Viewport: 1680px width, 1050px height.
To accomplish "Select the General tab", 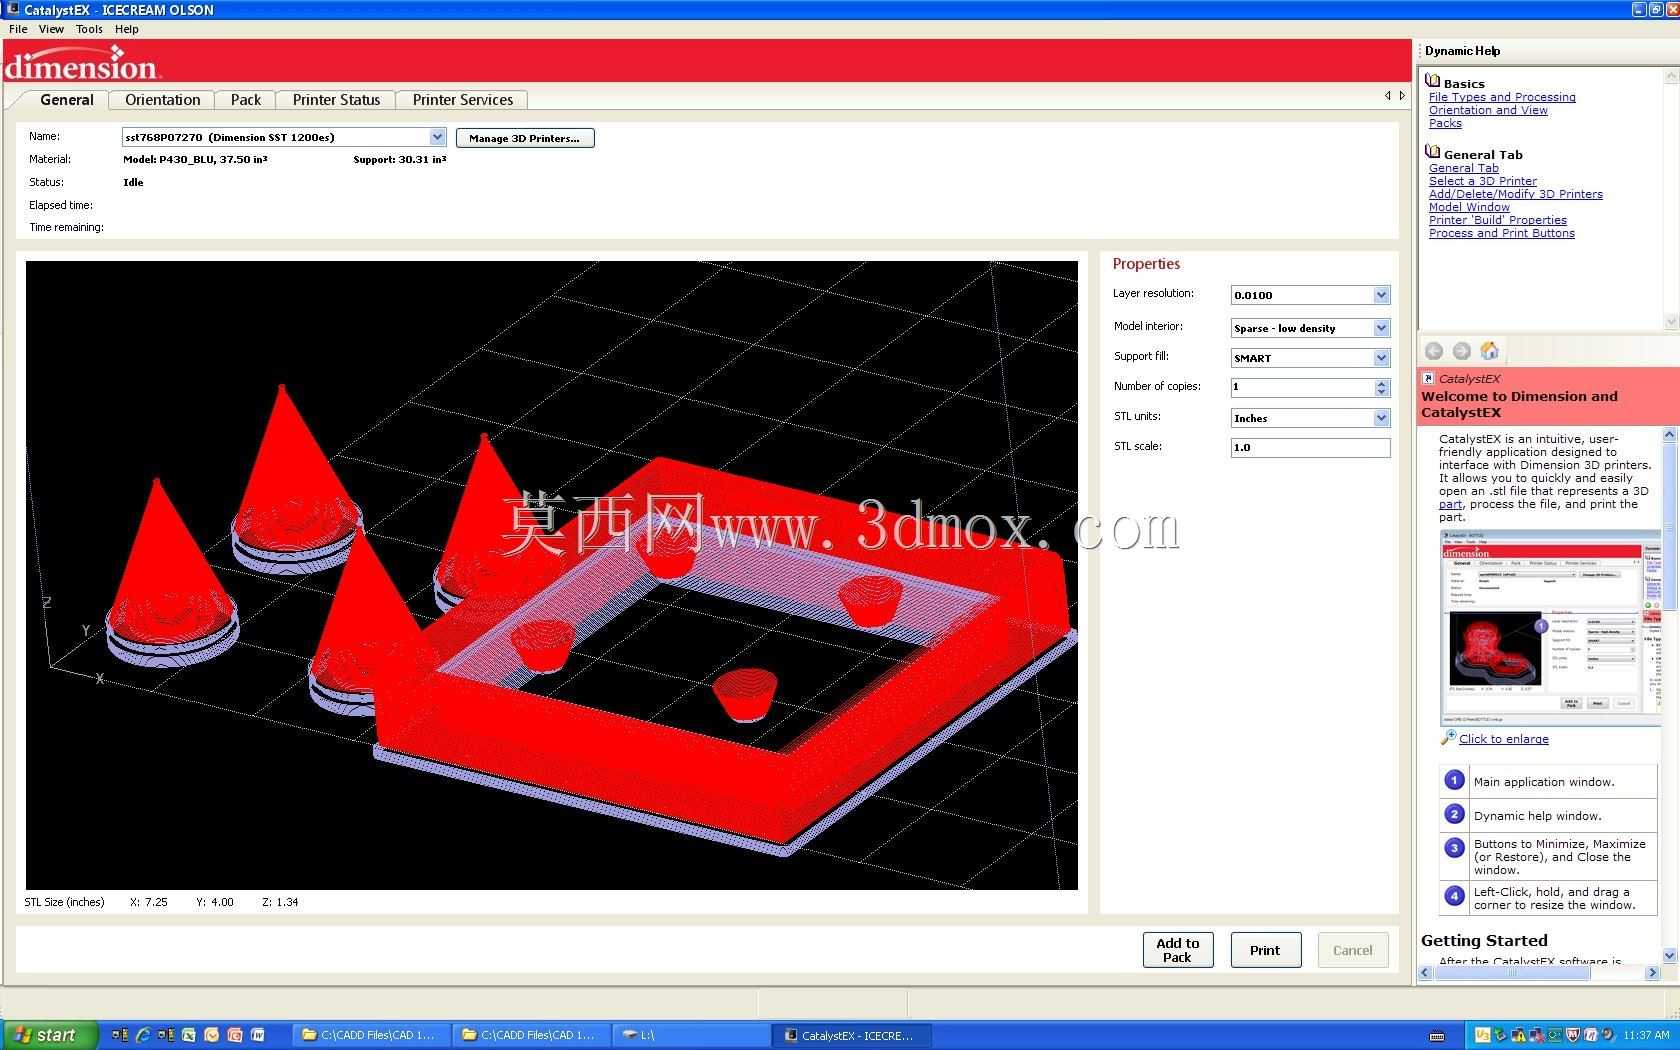I will click(66, 100).
